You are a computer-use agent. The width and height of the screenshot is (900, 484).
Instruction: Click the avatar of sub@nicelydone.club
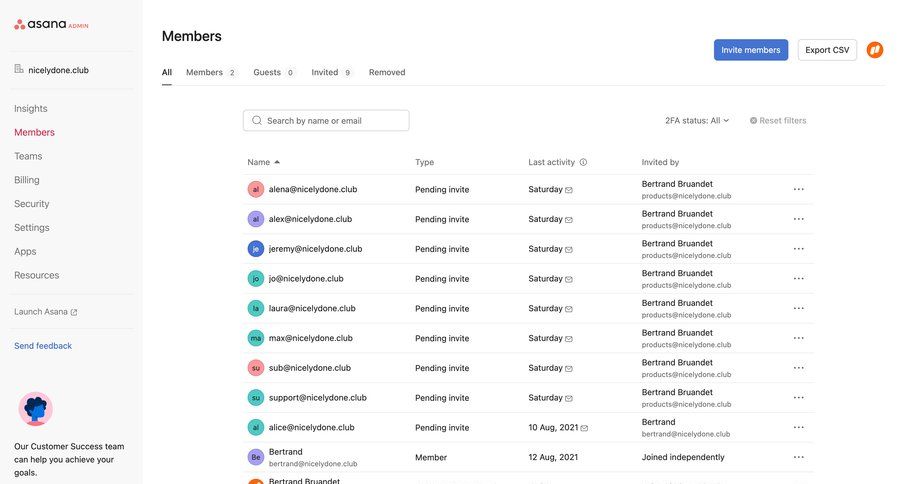[255, 368]
